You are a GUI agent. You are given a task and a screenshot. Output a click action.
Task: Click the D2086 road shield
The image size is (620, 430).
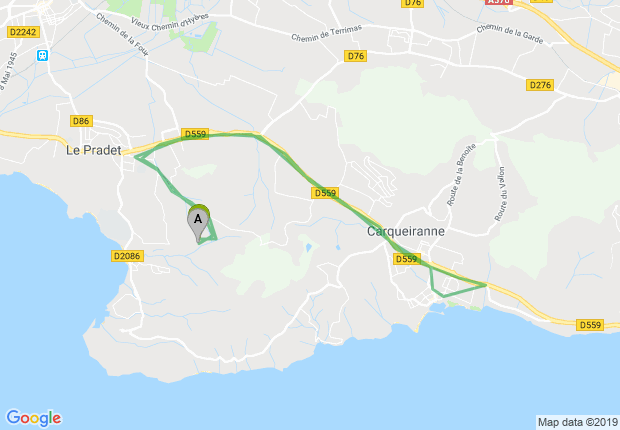tap(127, 256)
